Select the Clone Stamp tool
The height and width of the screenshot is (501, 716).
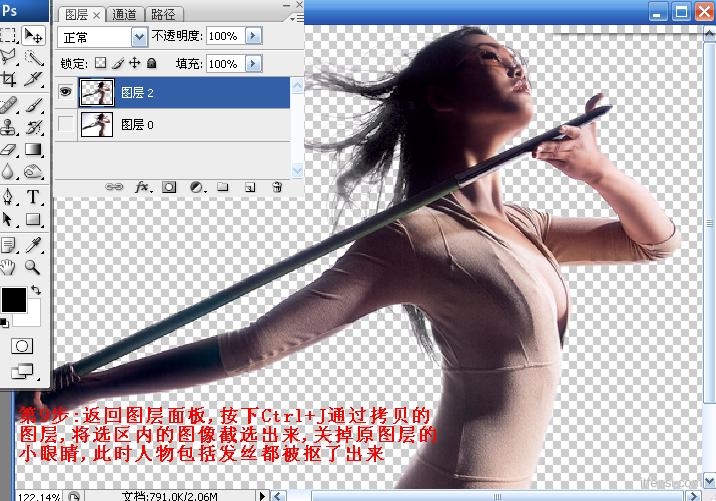9,127
